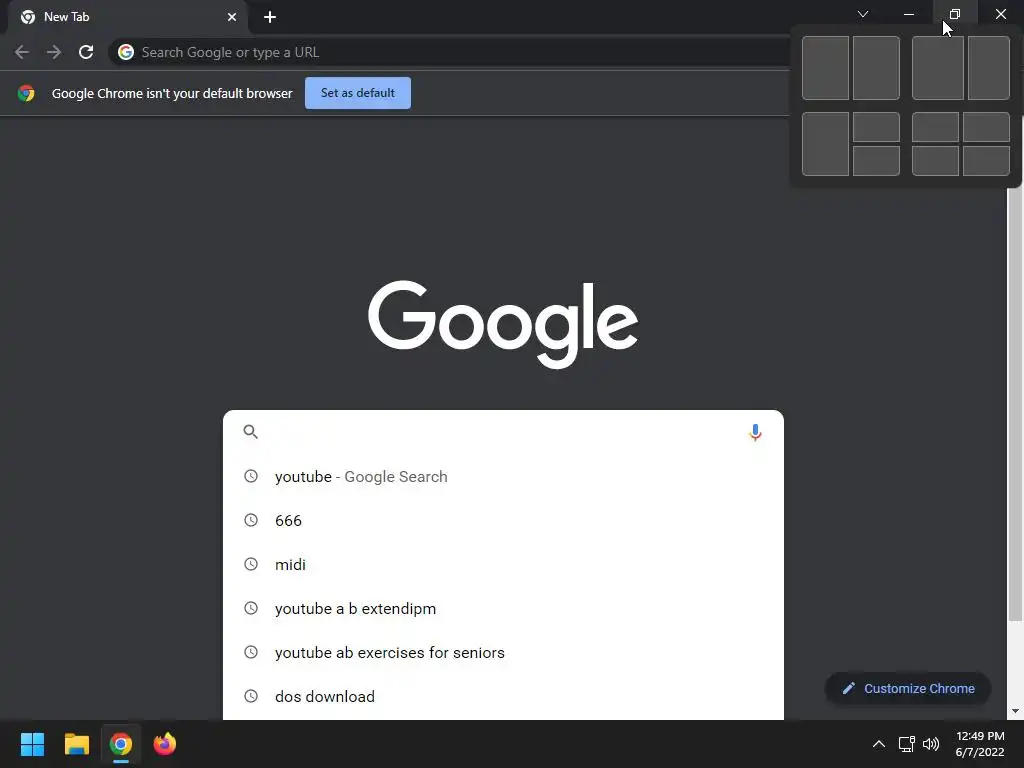Viewport: 1024px width, 768px height.
Task: Choose top-right quadrant of the four-zone snap layout
Action: (x=986, y=127)
